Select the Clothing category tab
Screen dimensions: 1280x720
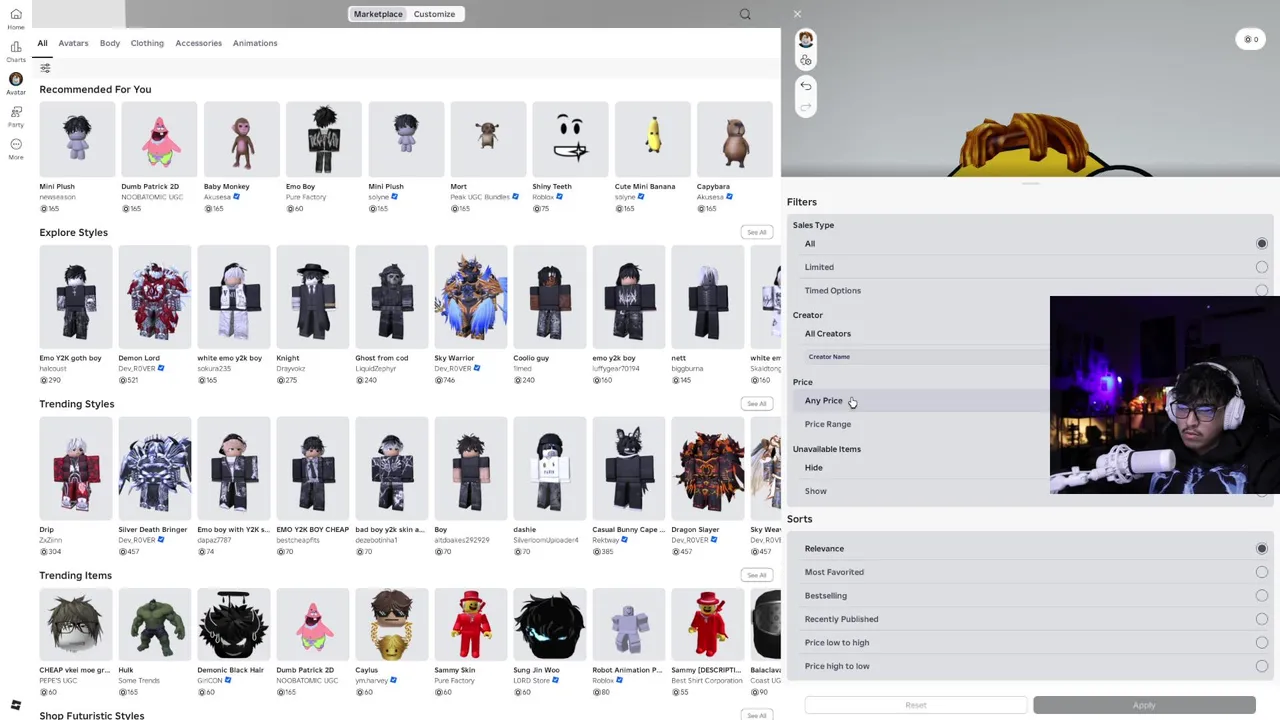pos(147,43)
